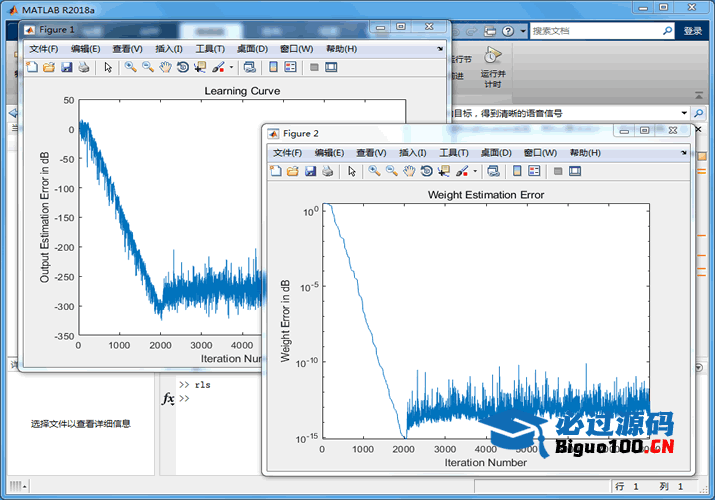Save figure icon in Figure 1 toolbar
715x500 pixels.
click(67, 67)
